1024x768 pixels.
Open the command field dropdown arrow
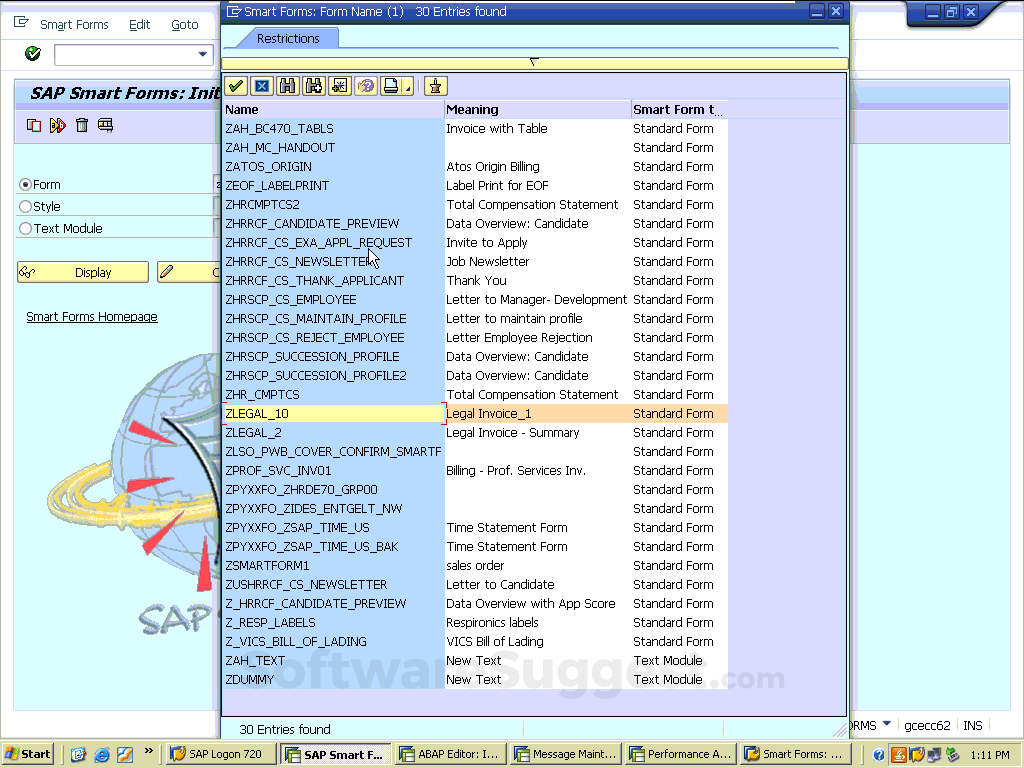click(x=204, y=54)
